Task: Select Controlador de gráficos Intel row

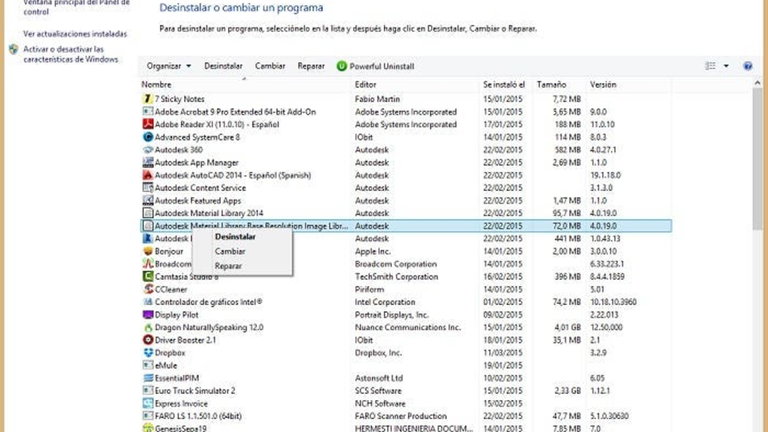Action: click(x=406, y=302)
